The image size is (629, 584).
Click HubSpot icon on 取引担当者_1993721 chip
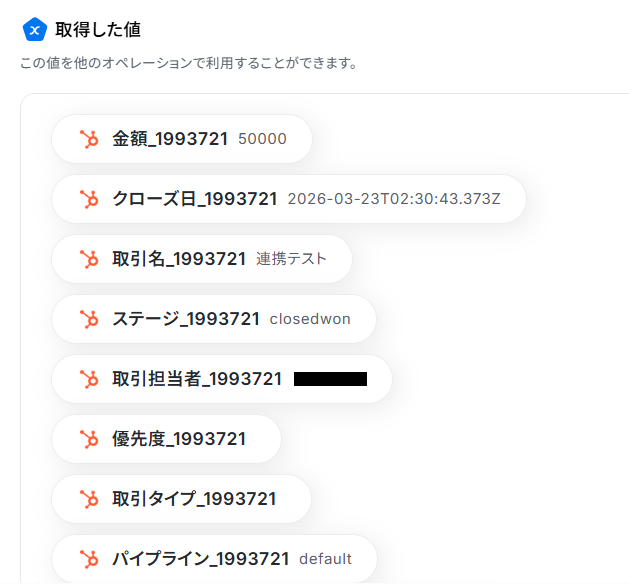coord(89,379)
